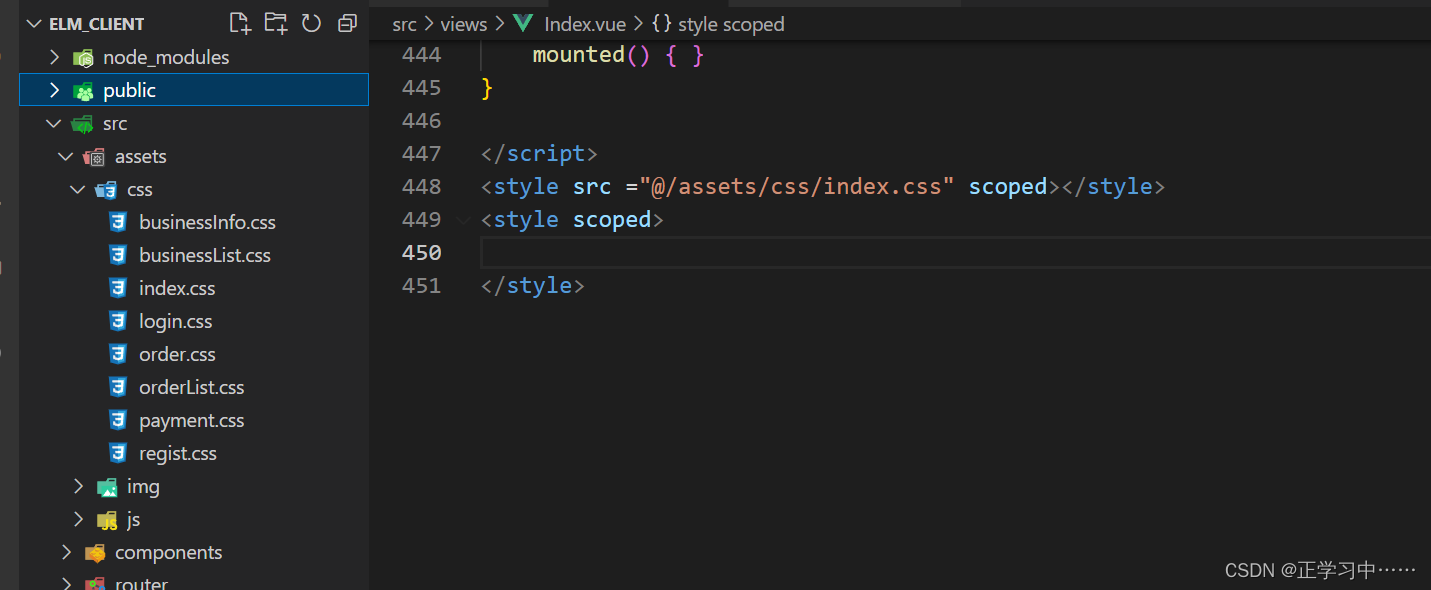The height and width of the screenshot is (590, 1431).
Task: Expand the js folder chevron
Action: 79,520
